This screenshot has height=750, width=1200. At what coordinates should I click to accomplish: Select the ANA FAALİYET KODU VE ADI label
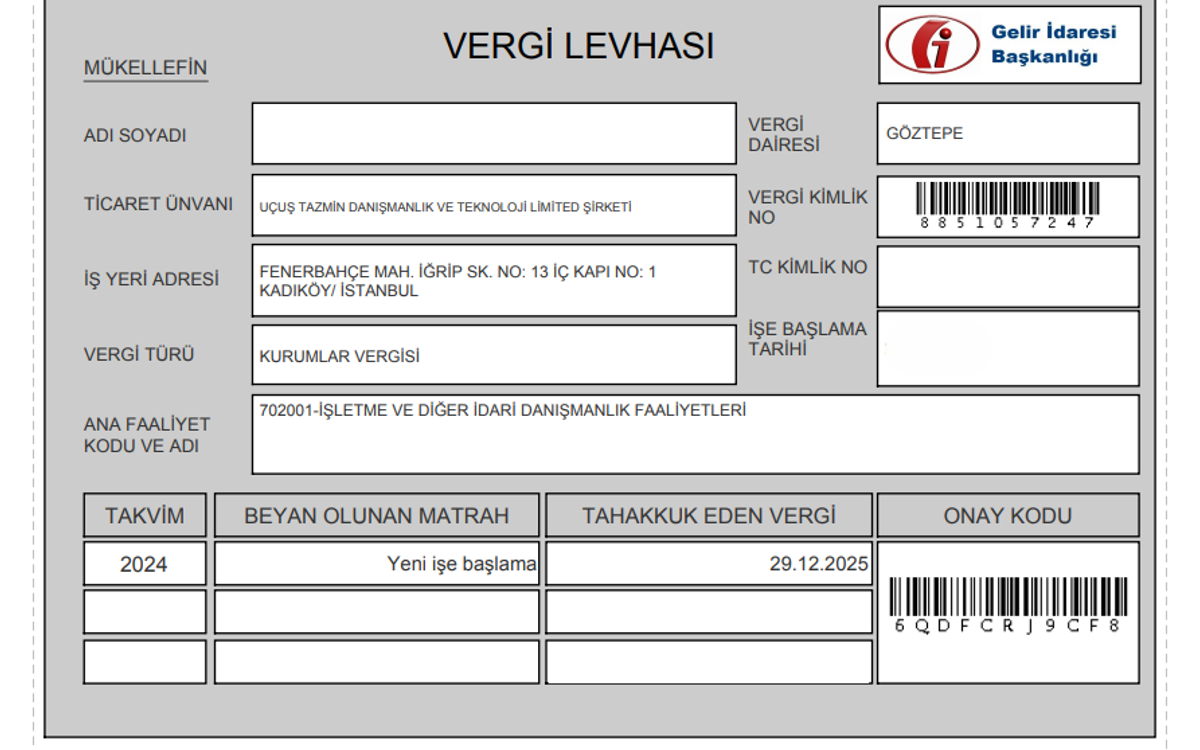point(147,435)
